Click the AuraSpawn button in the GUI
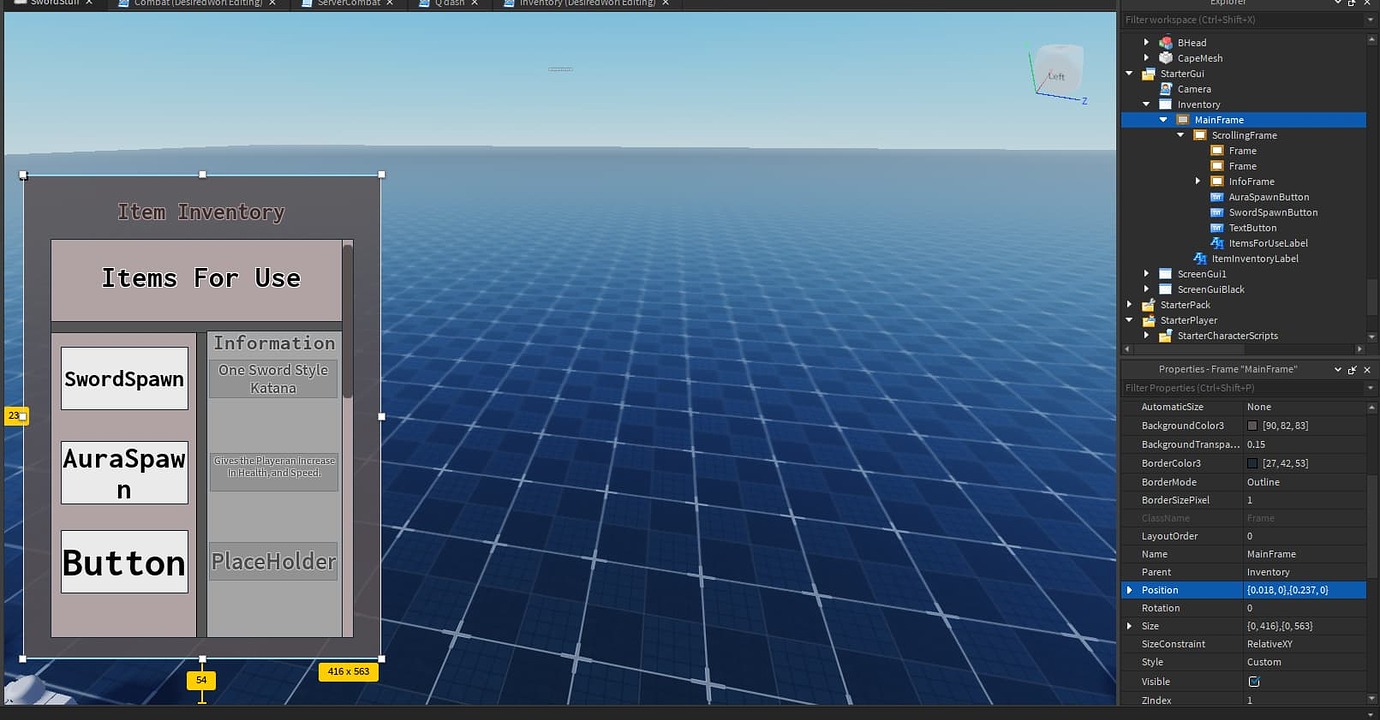 tap(124, 472)
